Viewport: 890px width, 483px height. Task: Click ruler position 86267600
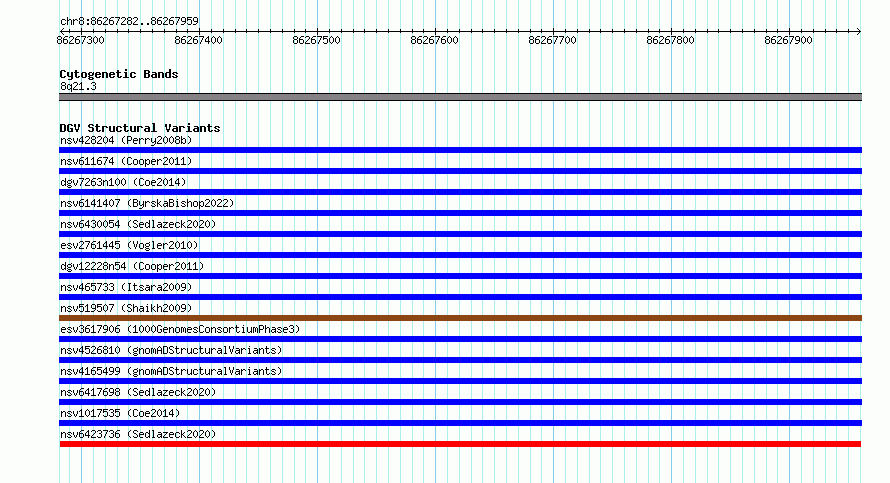434,40
